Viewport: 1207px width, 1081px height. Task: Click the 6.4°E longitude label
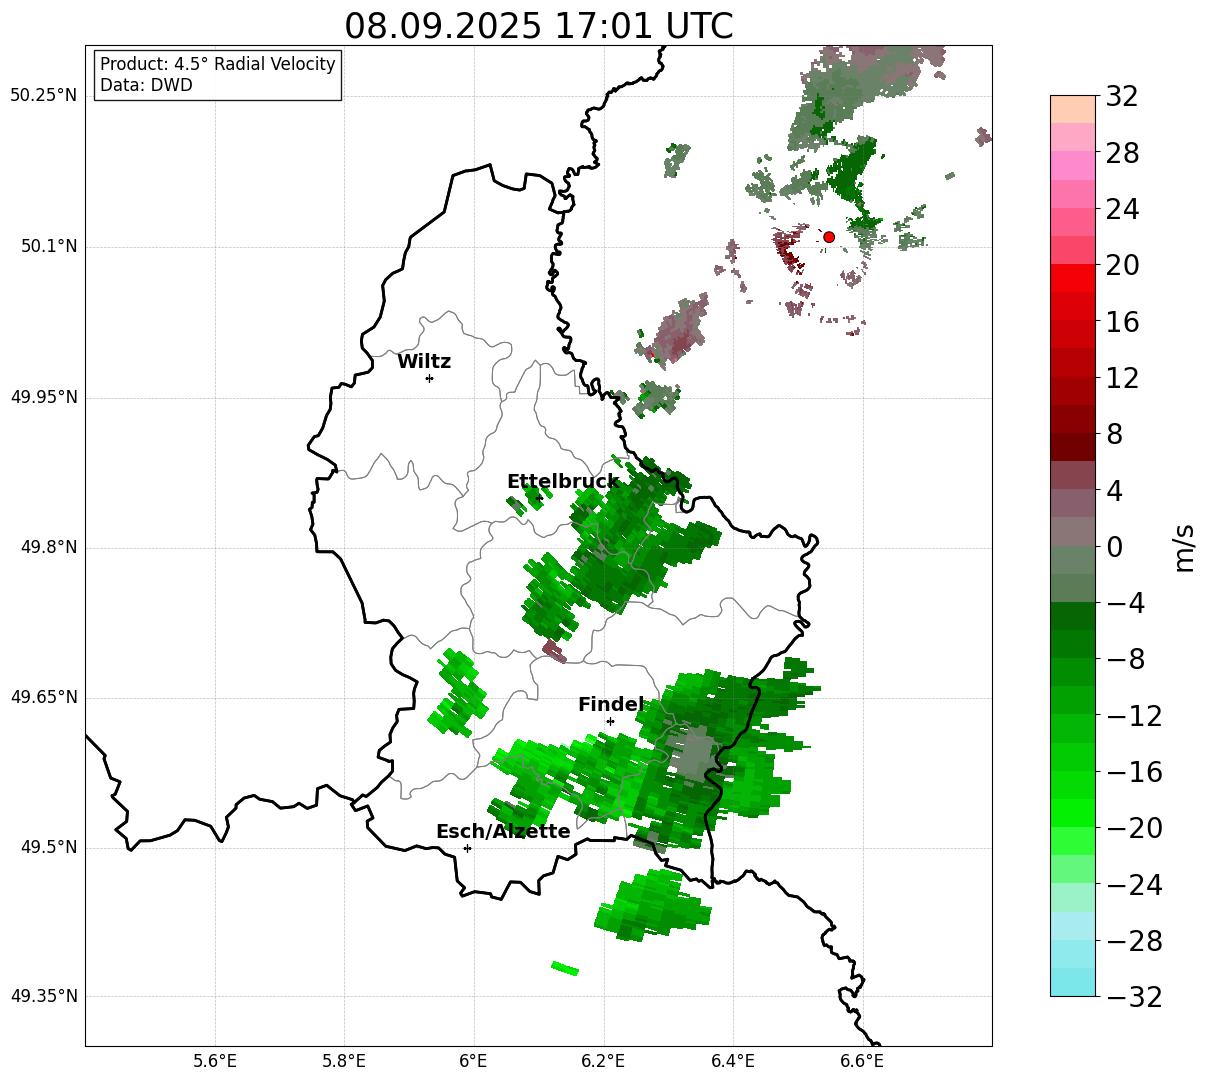point(733,1061)
